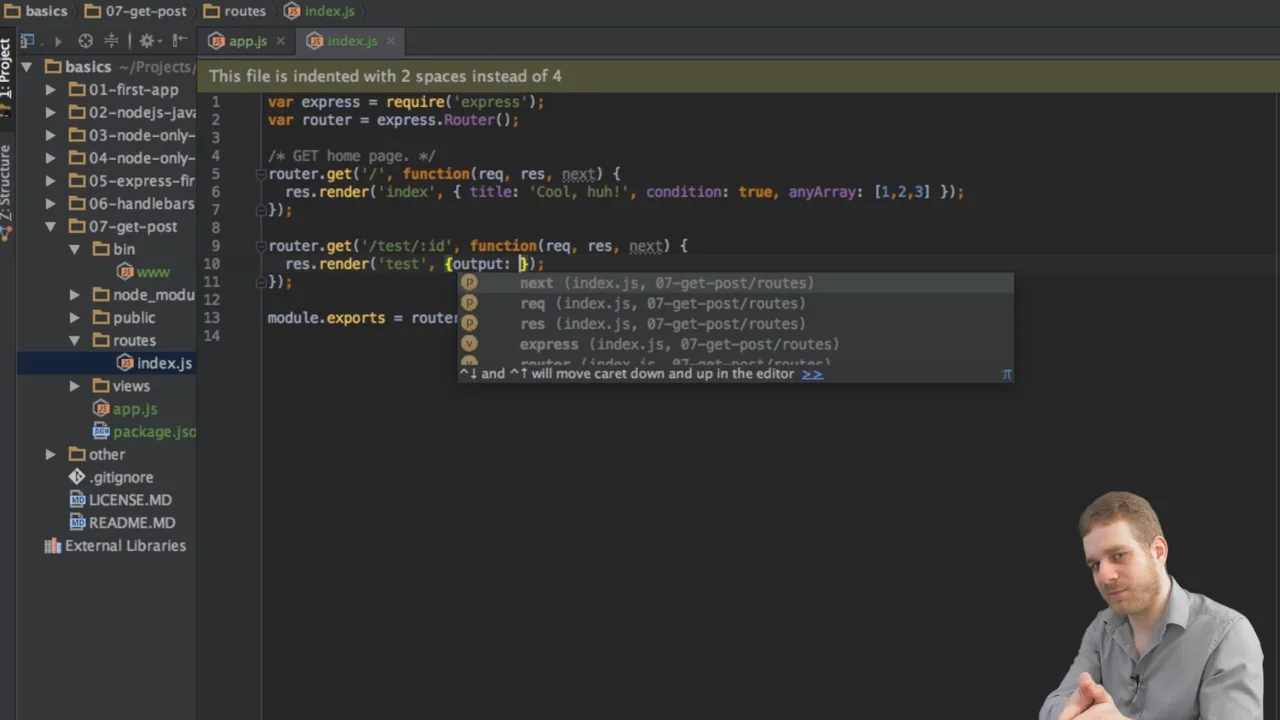Click the parameter icon beside 'next' suggestion
This screenshot has height=720, width=1280.
tap(469, 283)
